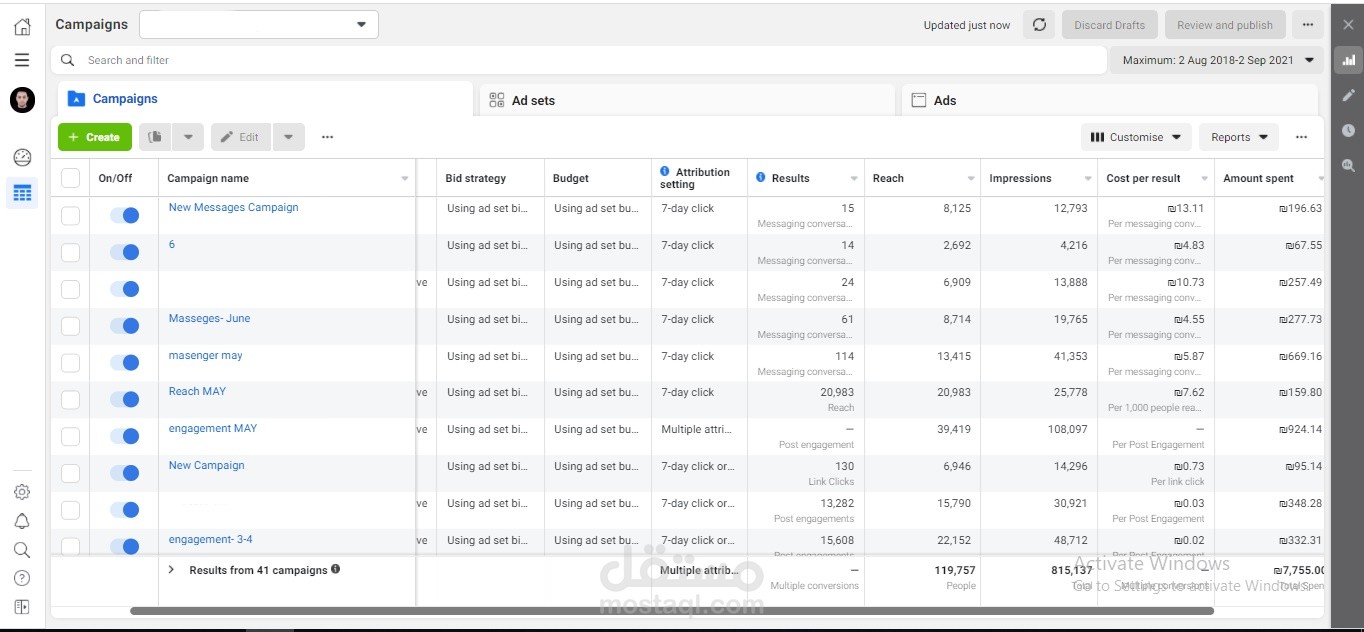Check the box for New Messages Campaign row

[x=70, y=215]
